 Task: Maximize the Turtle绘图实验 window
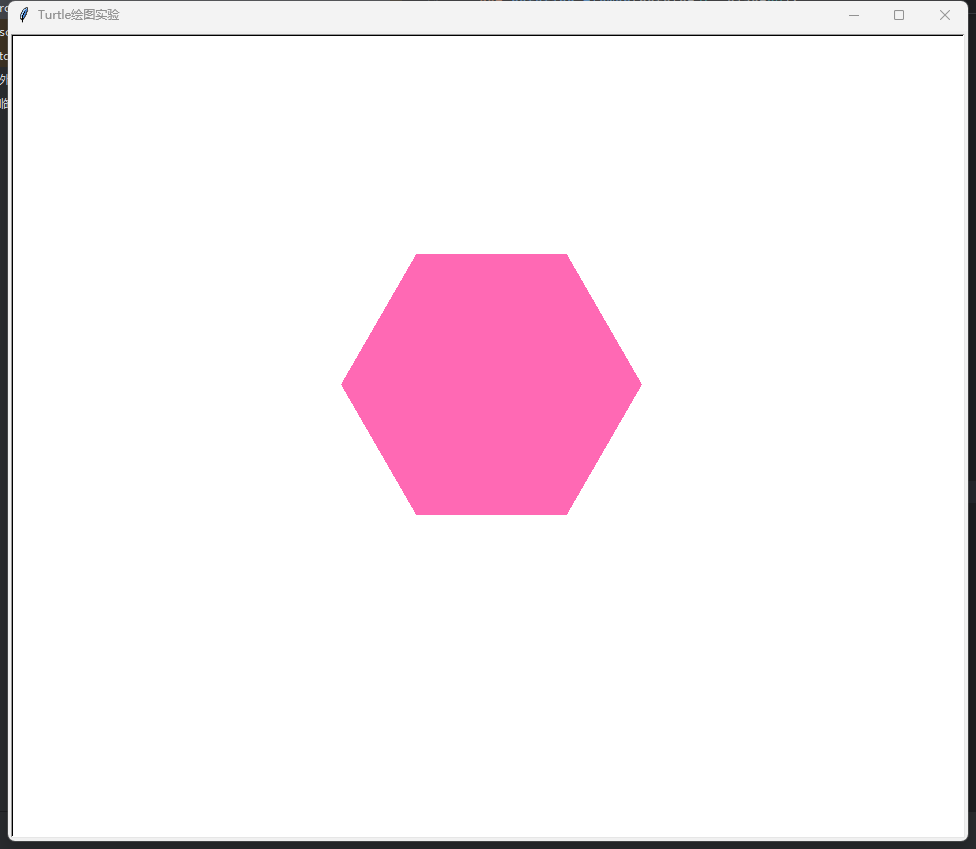click(x=899, y=15)
